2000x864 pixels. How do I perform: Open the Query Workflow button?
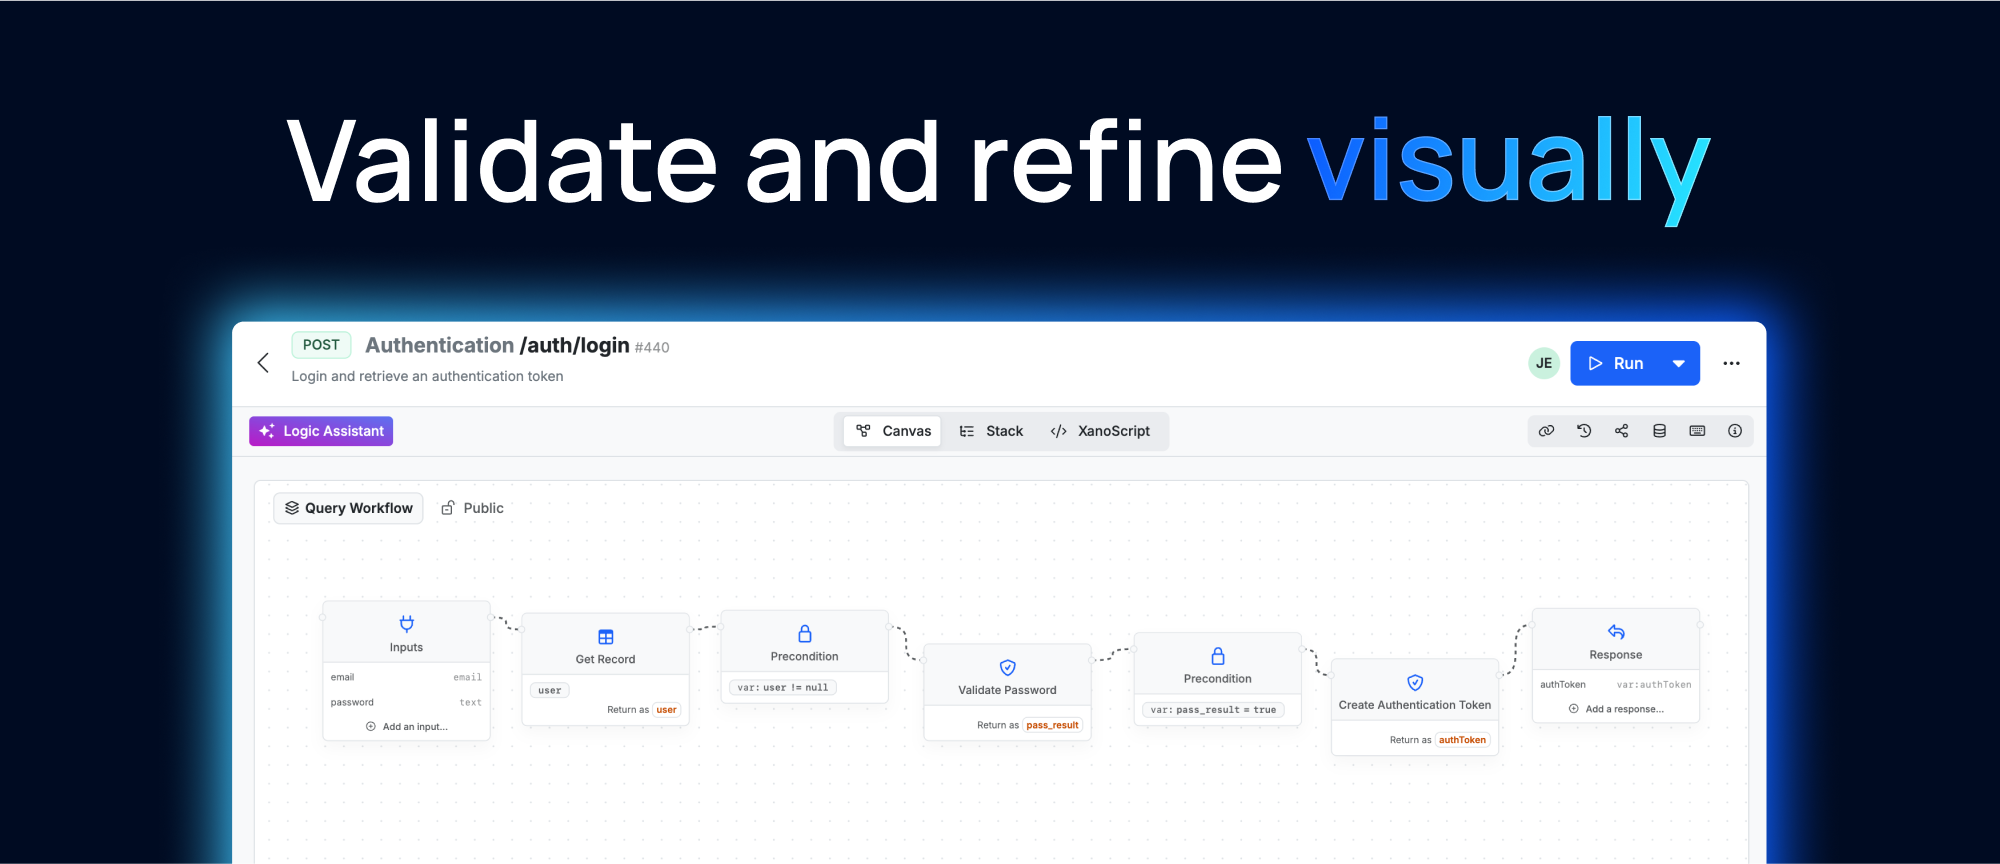coord(348,508)
